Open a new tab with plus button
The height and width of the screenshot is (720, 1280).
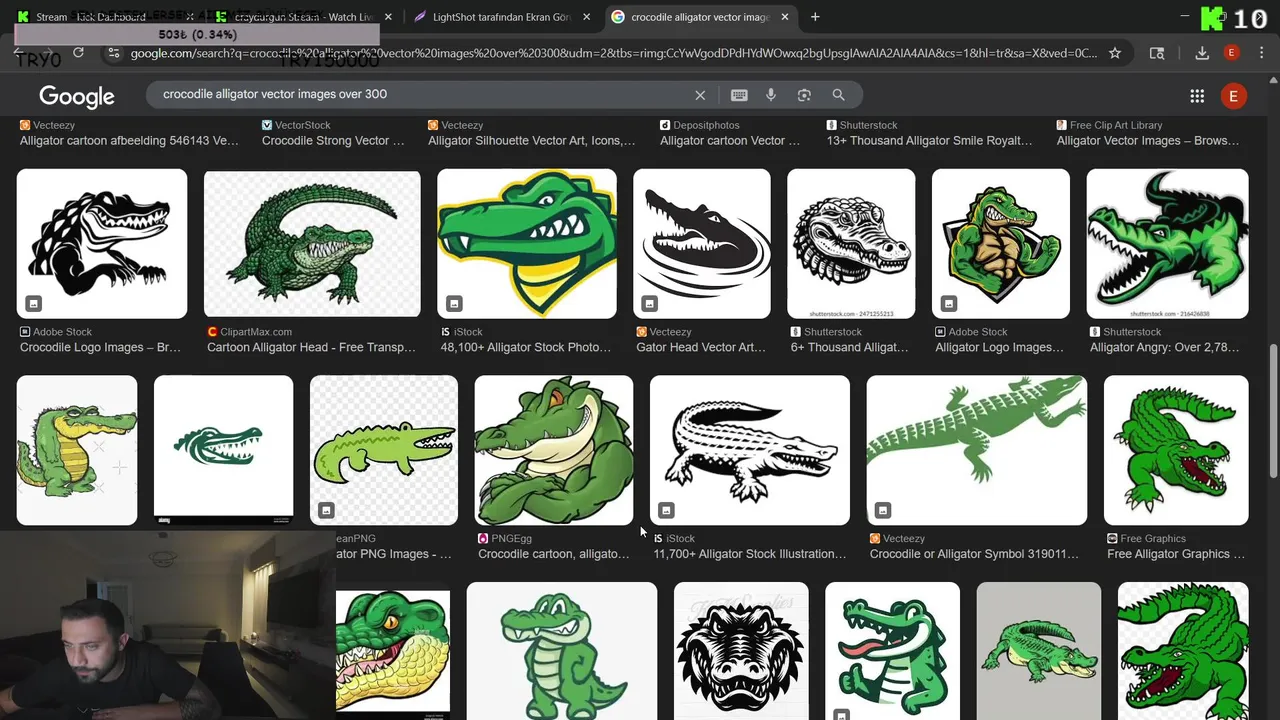coord(815,17)
